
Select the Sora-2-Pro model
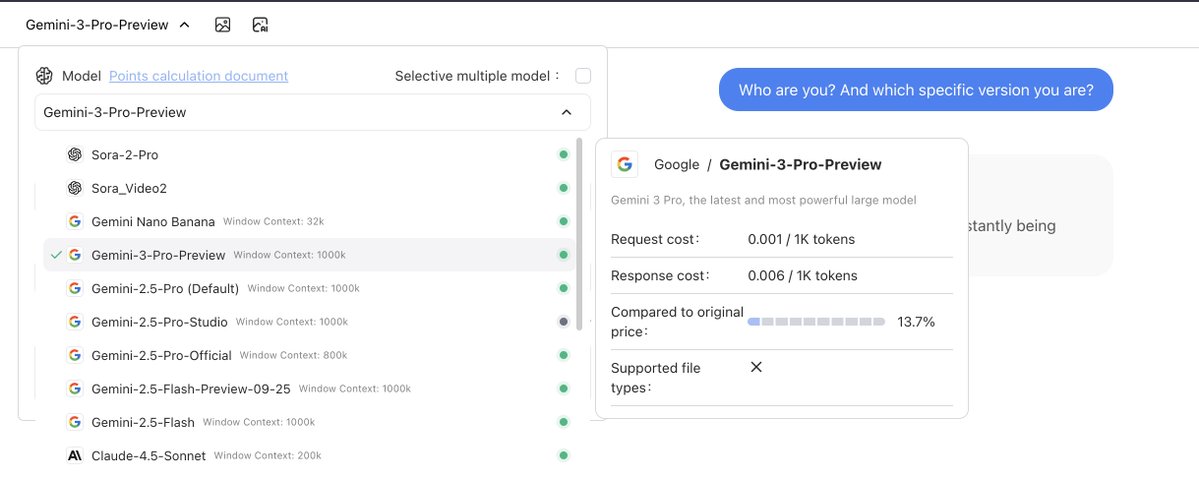312,154
